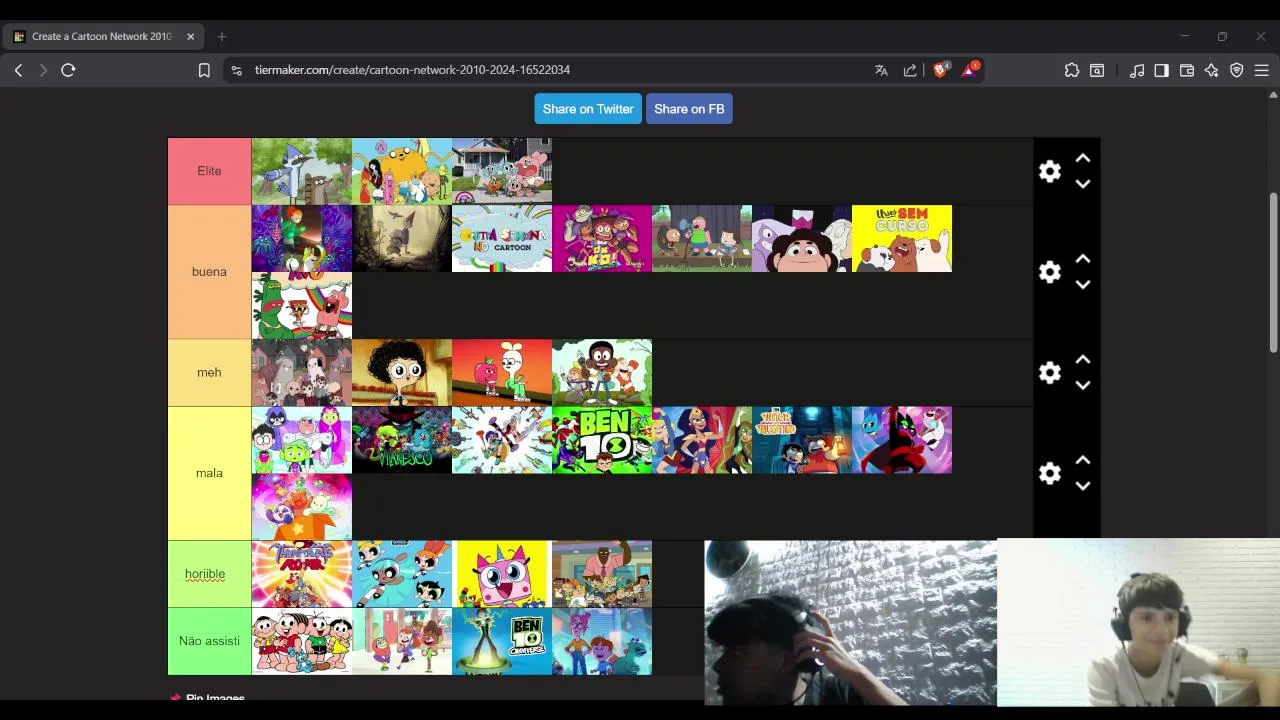Open the Leo AI sparkle icon

pos(1212,70)
